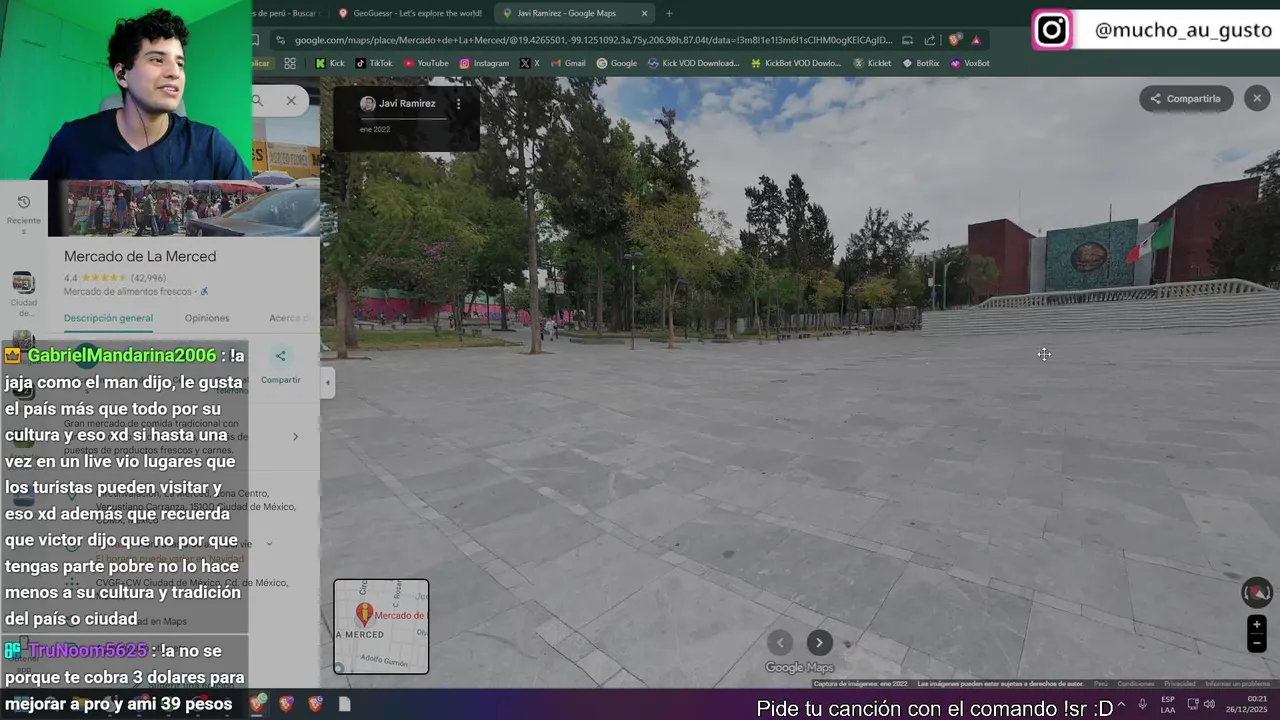Viewport: 1280px width, 720px height.
Task: Open the Kick bookmark
Action: 329,63
